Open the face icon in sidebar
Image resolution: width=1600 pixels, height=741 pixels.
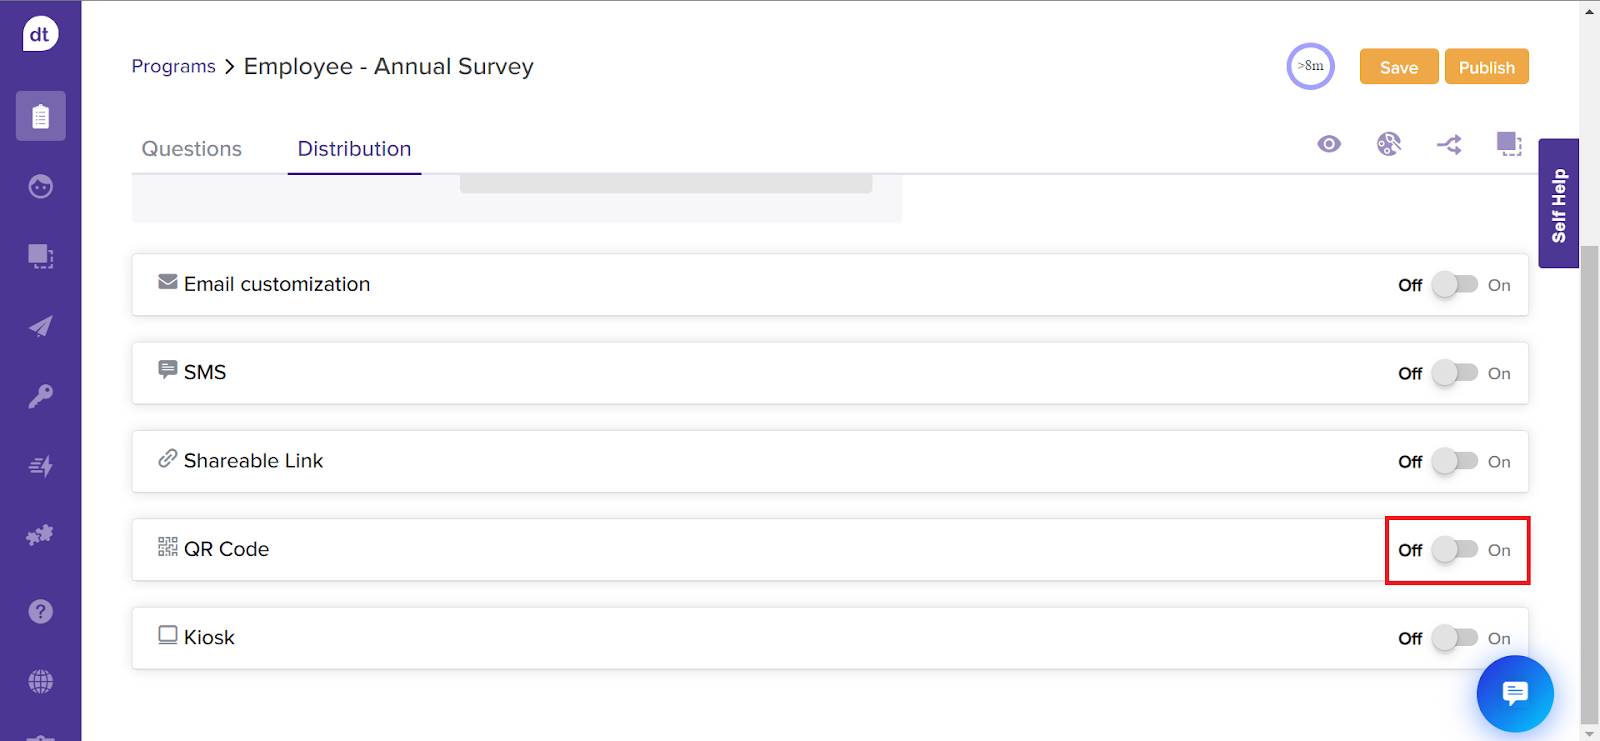(x=40, y=187)
